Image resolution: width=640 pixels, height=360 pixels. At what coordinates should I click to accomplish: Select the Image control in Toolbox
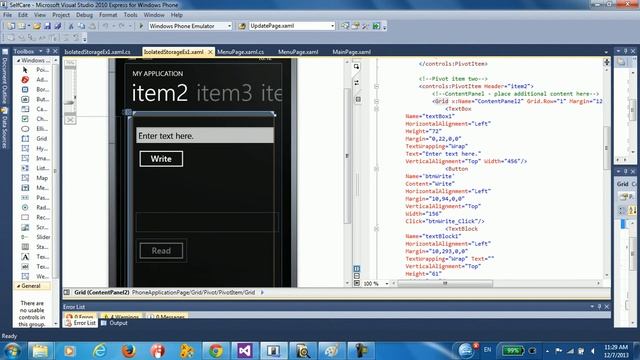tap(36, 158)
